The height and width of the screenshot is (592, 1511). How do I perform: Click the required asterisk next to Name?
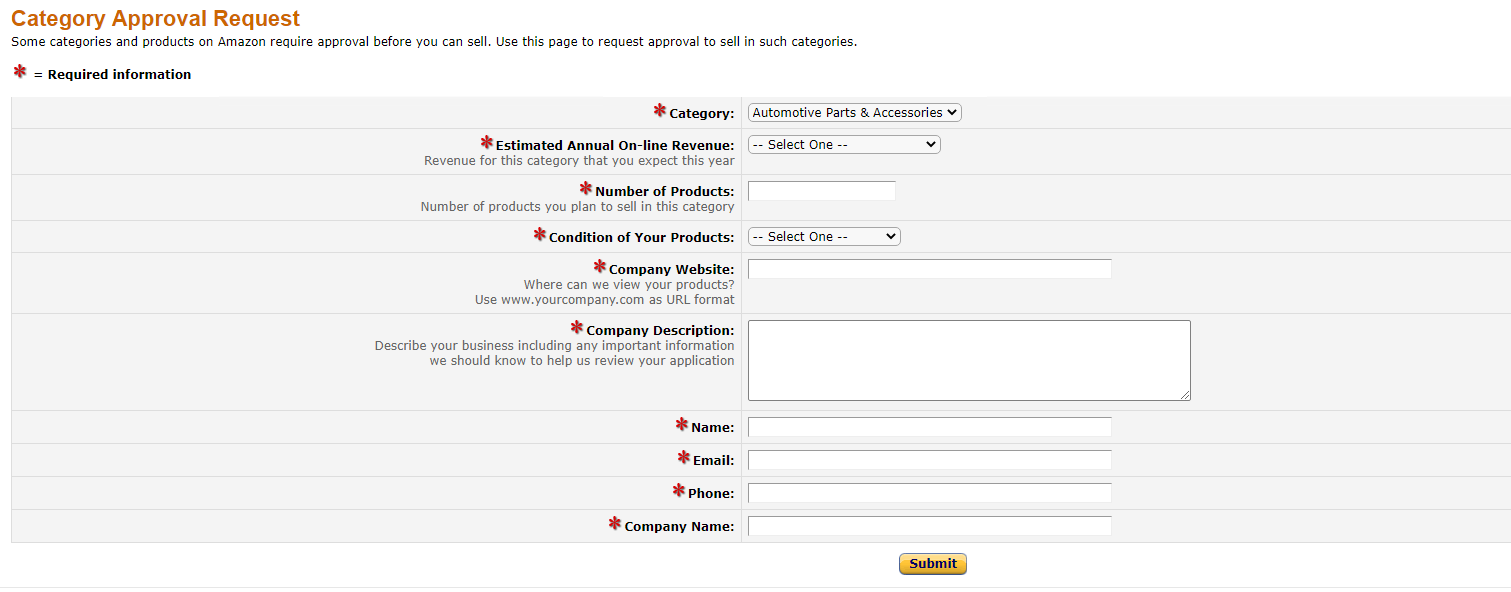click(682, 424)
